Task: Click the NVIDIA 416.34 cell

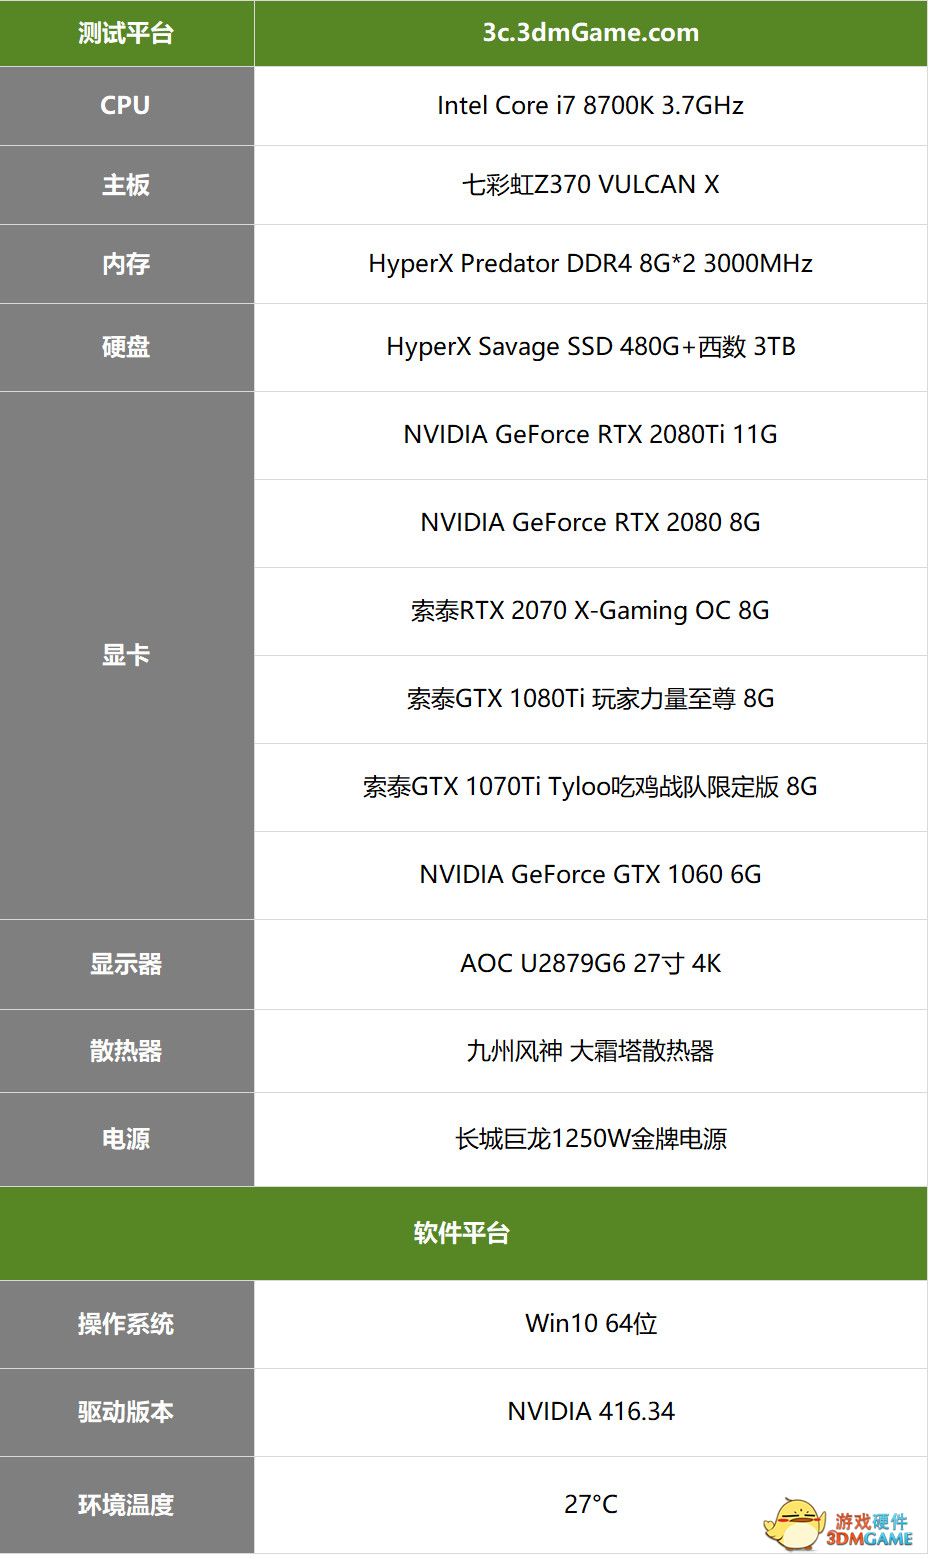Action: point(590,1413)
